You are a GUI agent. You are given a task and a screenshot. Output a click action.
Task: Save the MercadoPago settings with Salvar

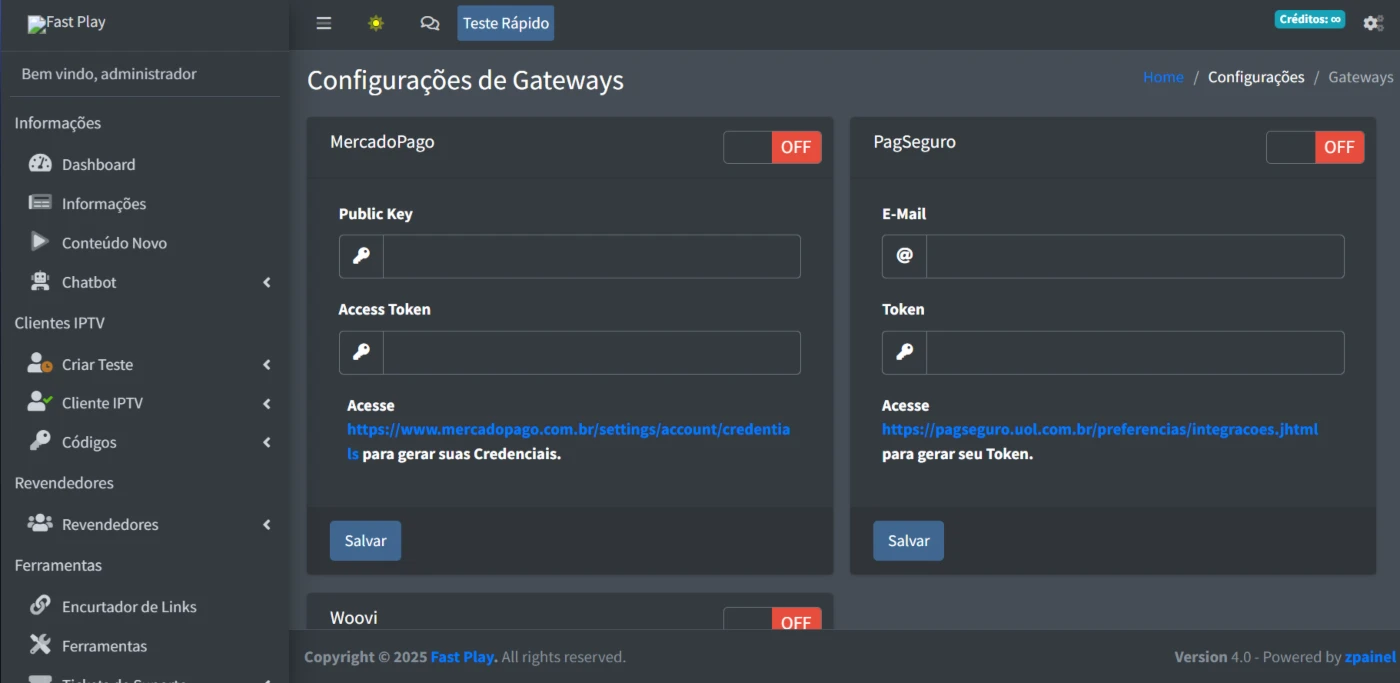coord(365,541)
